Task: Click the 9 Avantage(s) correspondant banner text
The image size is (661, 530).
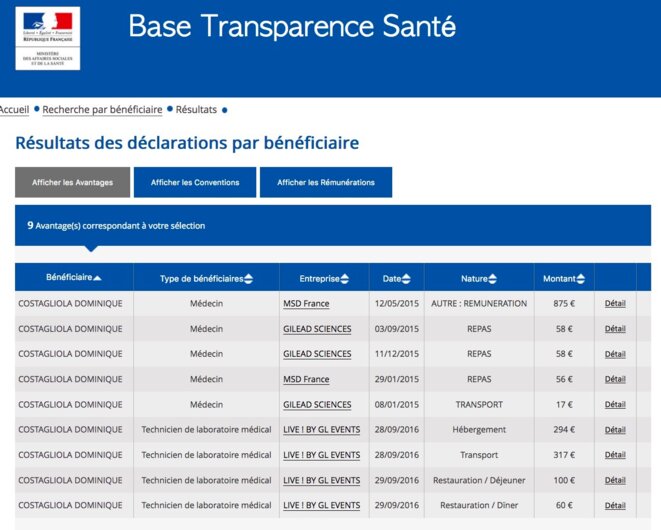Action: point(116,226)
